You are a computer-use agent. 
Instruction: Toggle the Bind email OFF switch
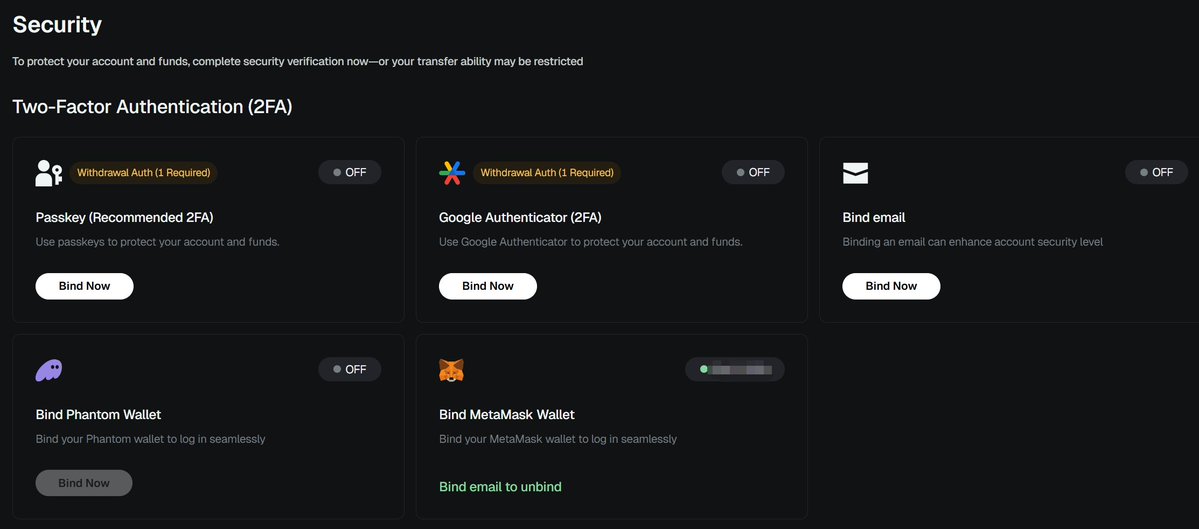(1156, 172)
